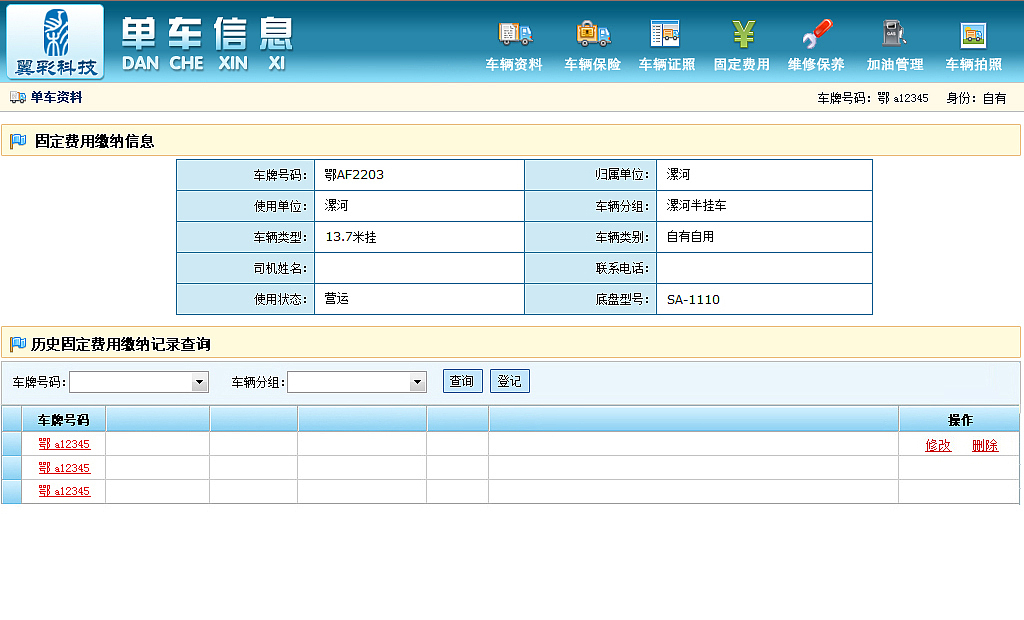Open the third 鄂 a12345 record link
Image resolution: width=1024 pixels, height=620 pixels.
(64, 491)
